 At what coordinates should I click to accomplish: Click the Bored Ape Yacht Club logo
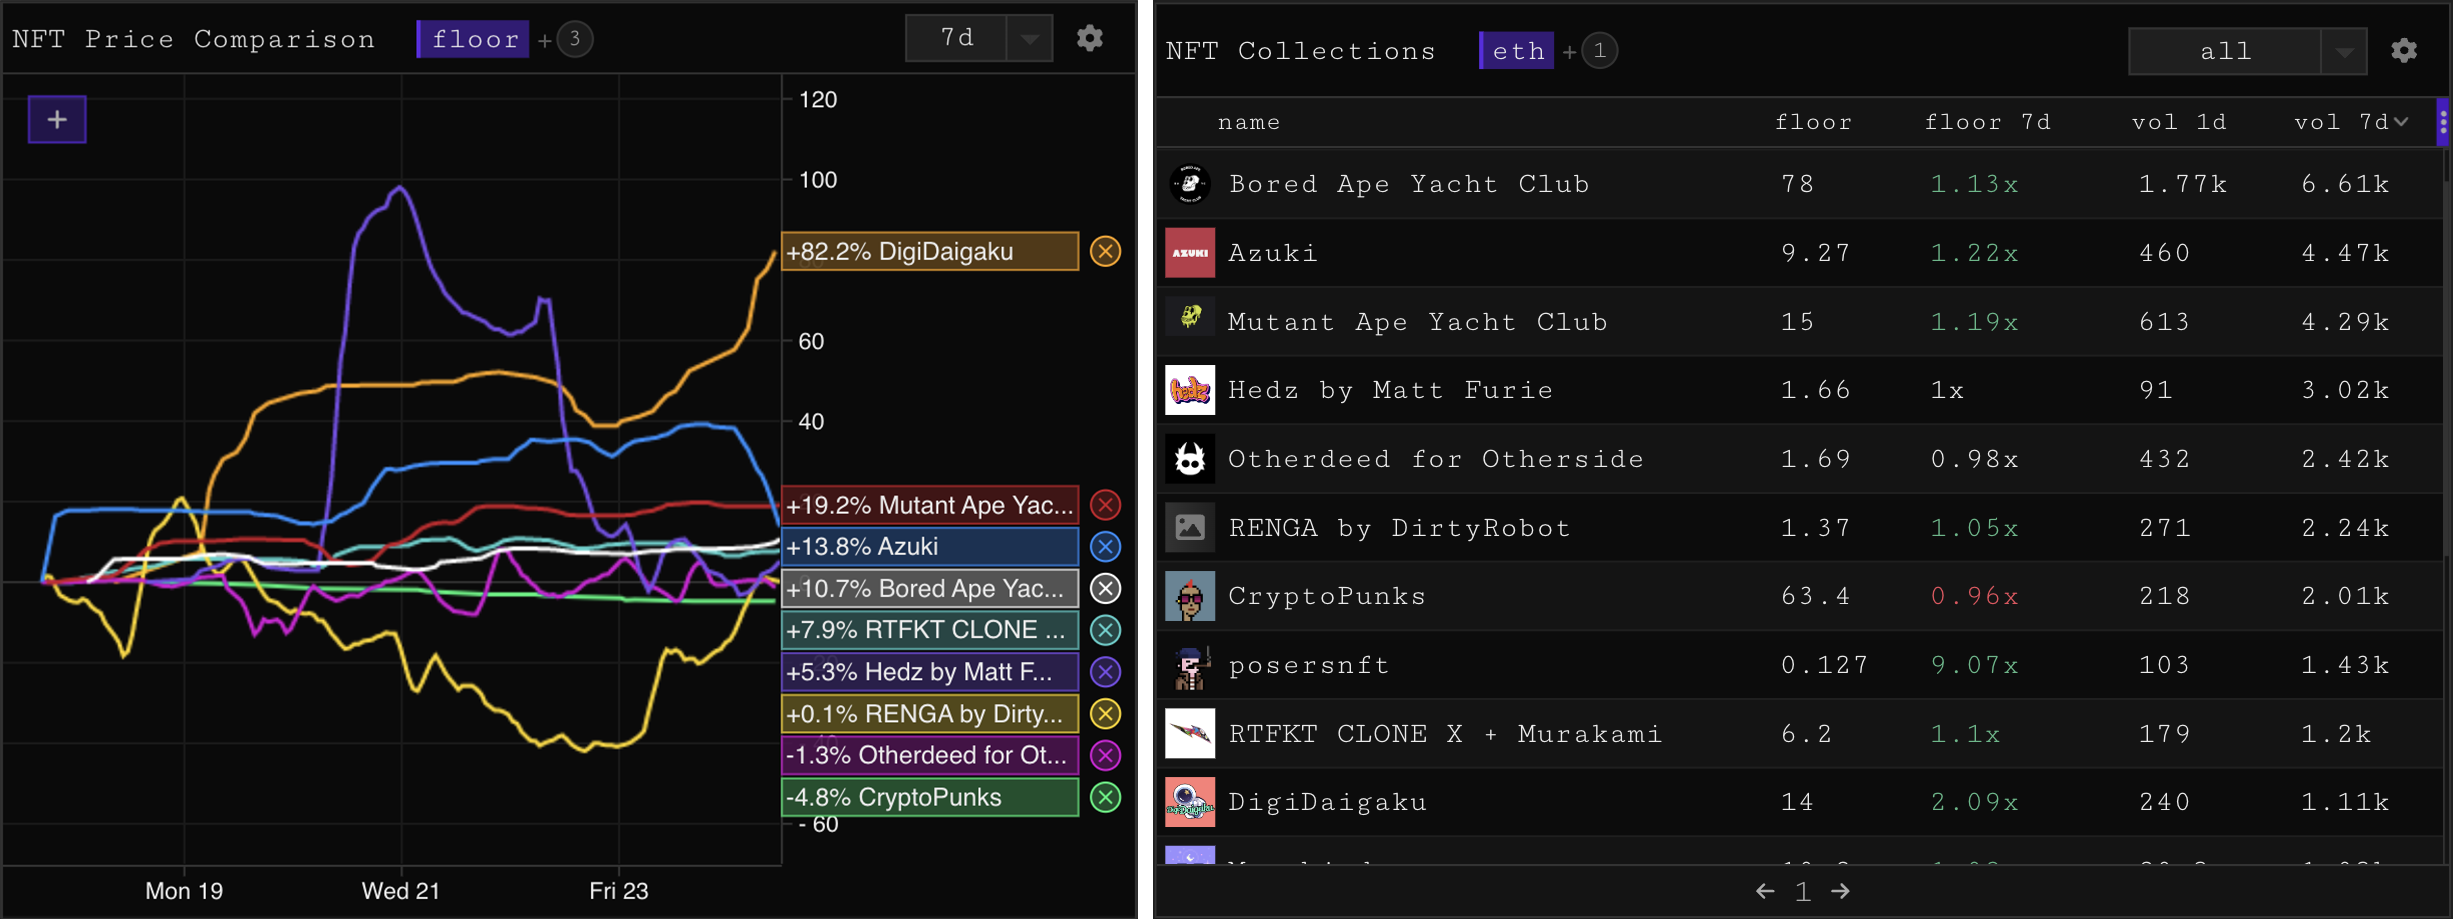click(1190, 184)
